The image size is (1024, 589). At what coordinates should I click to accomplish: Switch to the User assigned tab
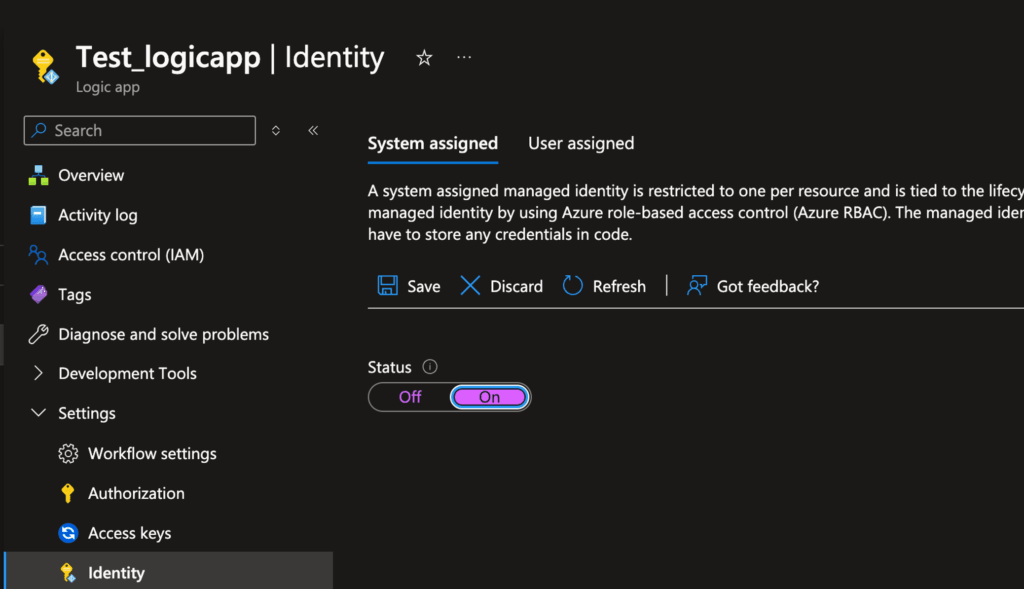coord(581,143)
